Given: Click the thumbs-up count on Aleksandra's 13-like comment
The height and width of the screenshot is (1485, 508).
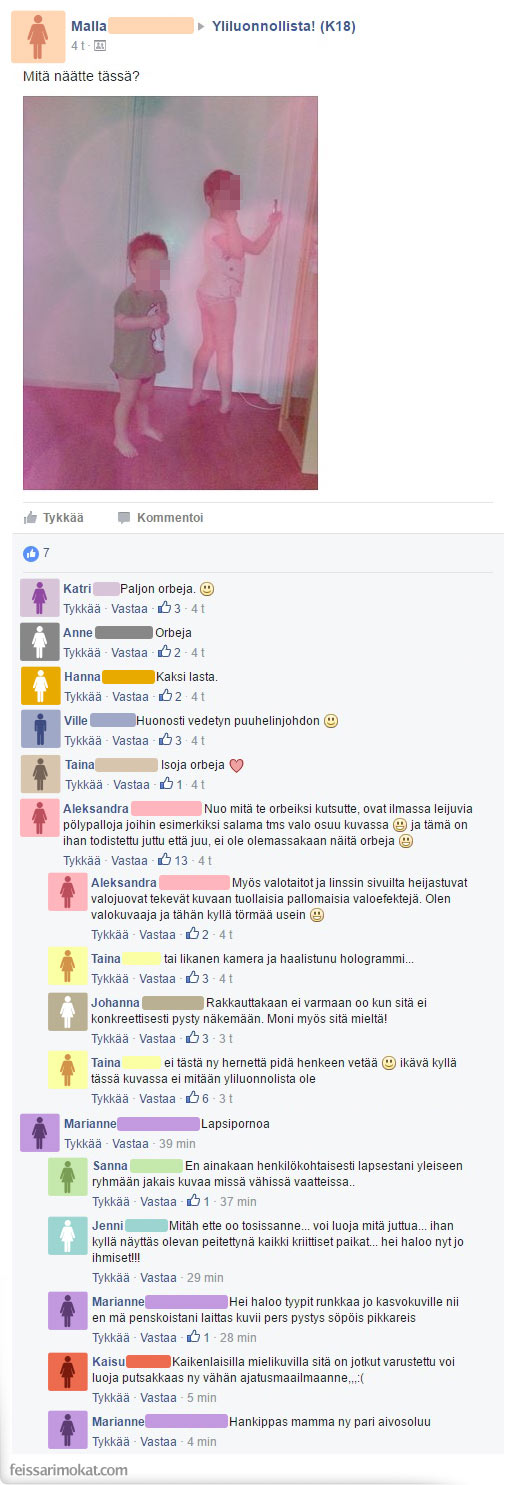Looking at the screenshot, I should pos(172,860).
